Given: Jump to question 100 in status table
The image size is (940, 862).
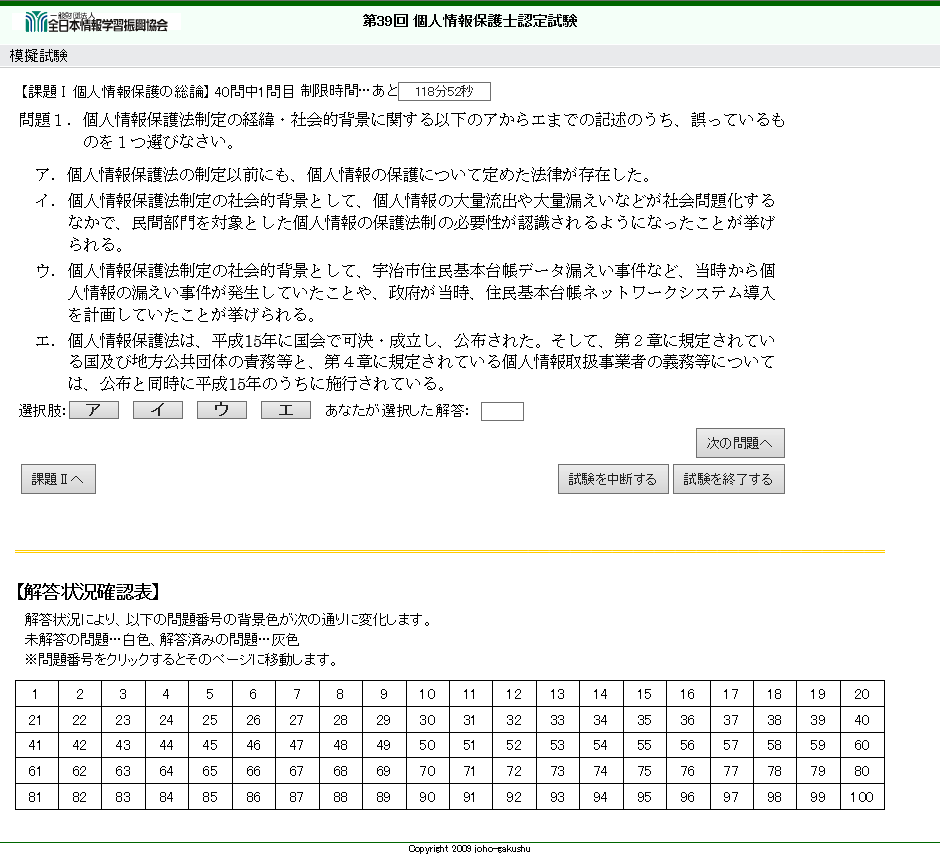Looking at the screenshot, I should point(862,797).
